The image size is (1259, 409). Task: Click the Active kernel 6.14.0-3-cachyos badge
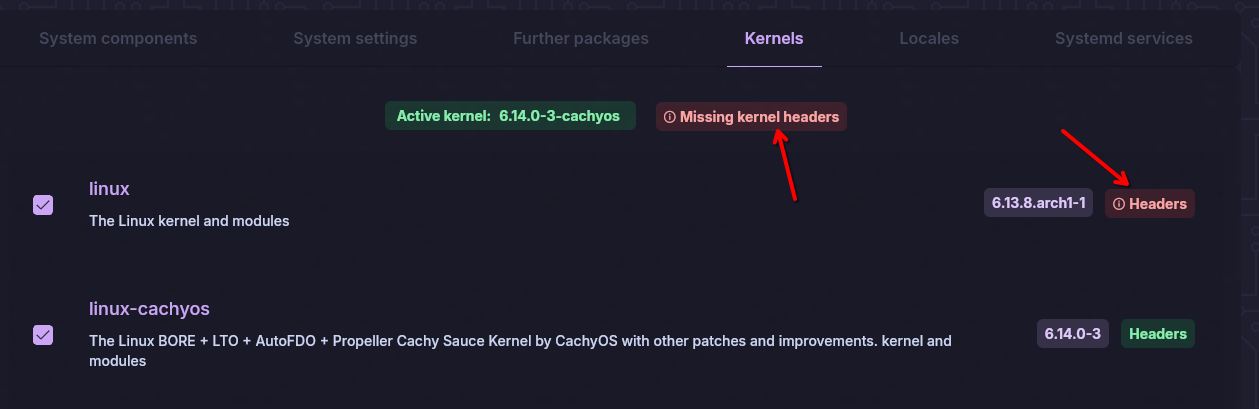pos(510,116)
